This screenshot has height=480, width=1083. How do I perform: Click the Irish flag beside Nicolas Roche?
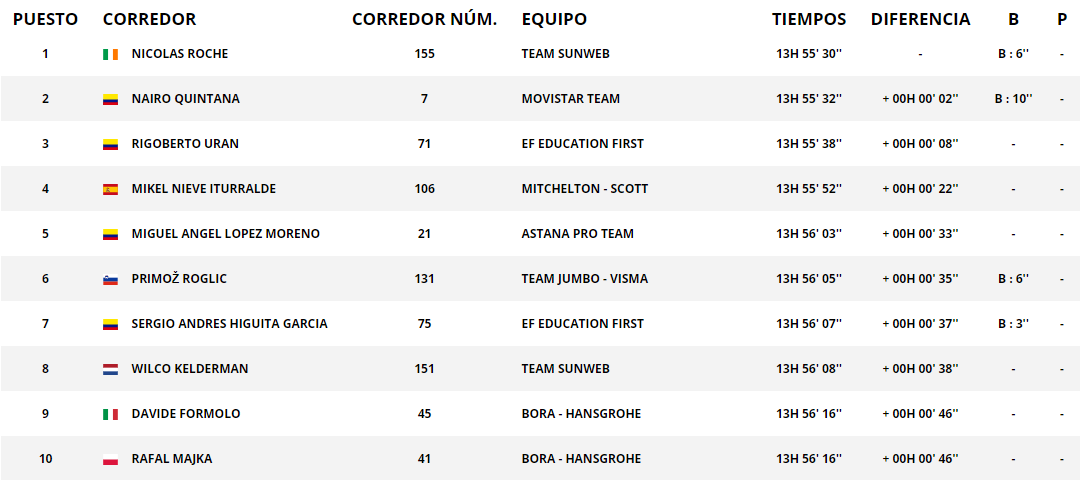(x=111, y=54)
